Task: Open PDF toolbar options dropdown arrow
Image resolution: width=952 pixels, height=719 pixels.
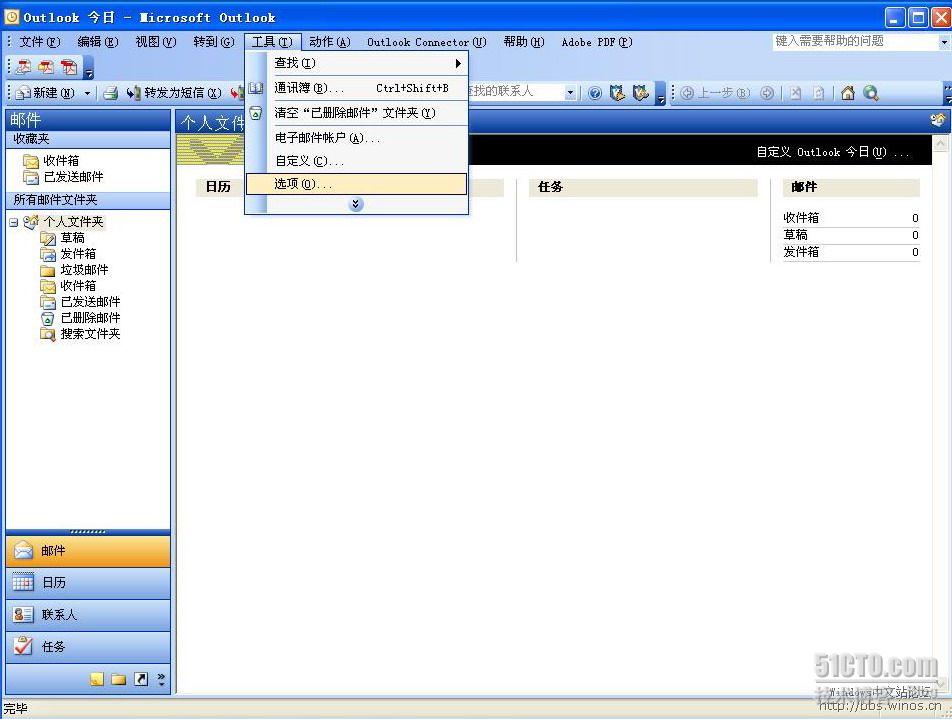Action: point(89,69)
